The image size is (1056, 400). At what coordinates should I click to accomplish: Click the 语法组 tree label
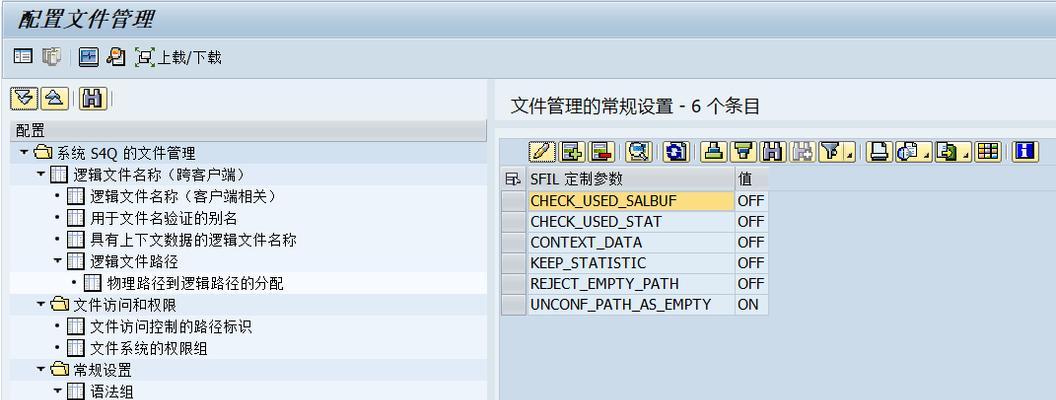pos(112,391)
